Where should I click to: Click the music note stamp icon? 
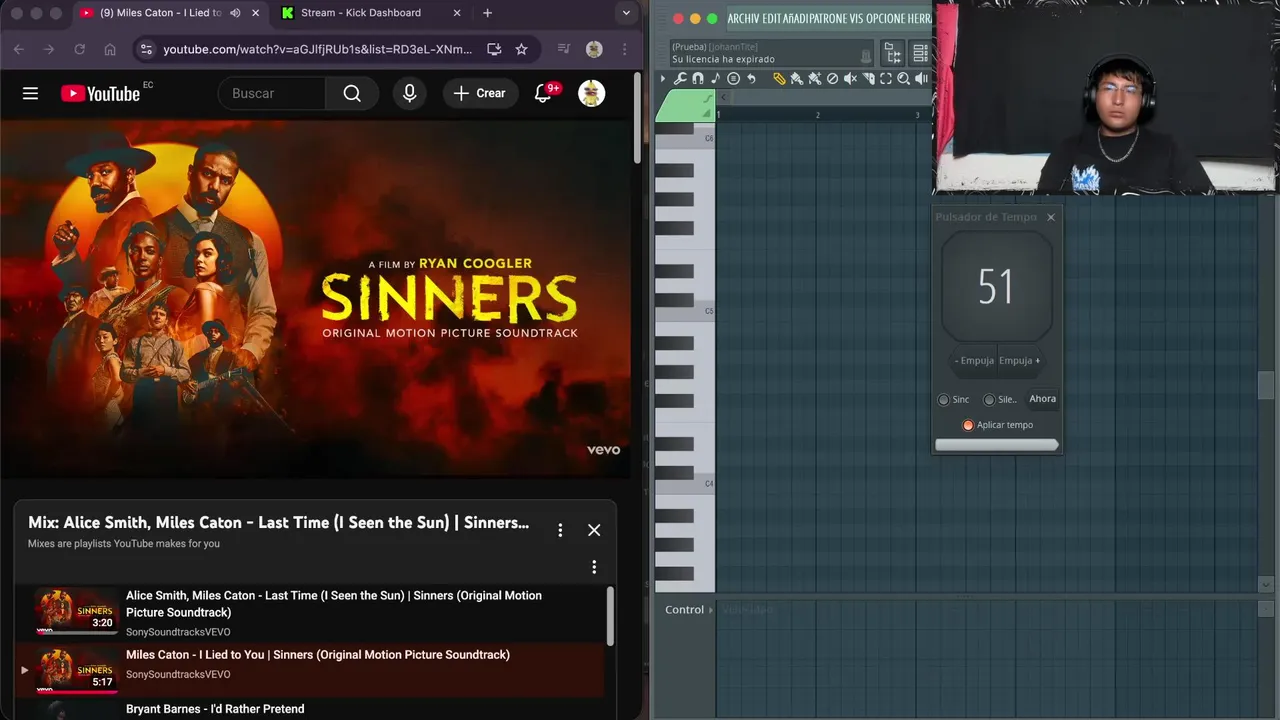click(x=715, y=78)
